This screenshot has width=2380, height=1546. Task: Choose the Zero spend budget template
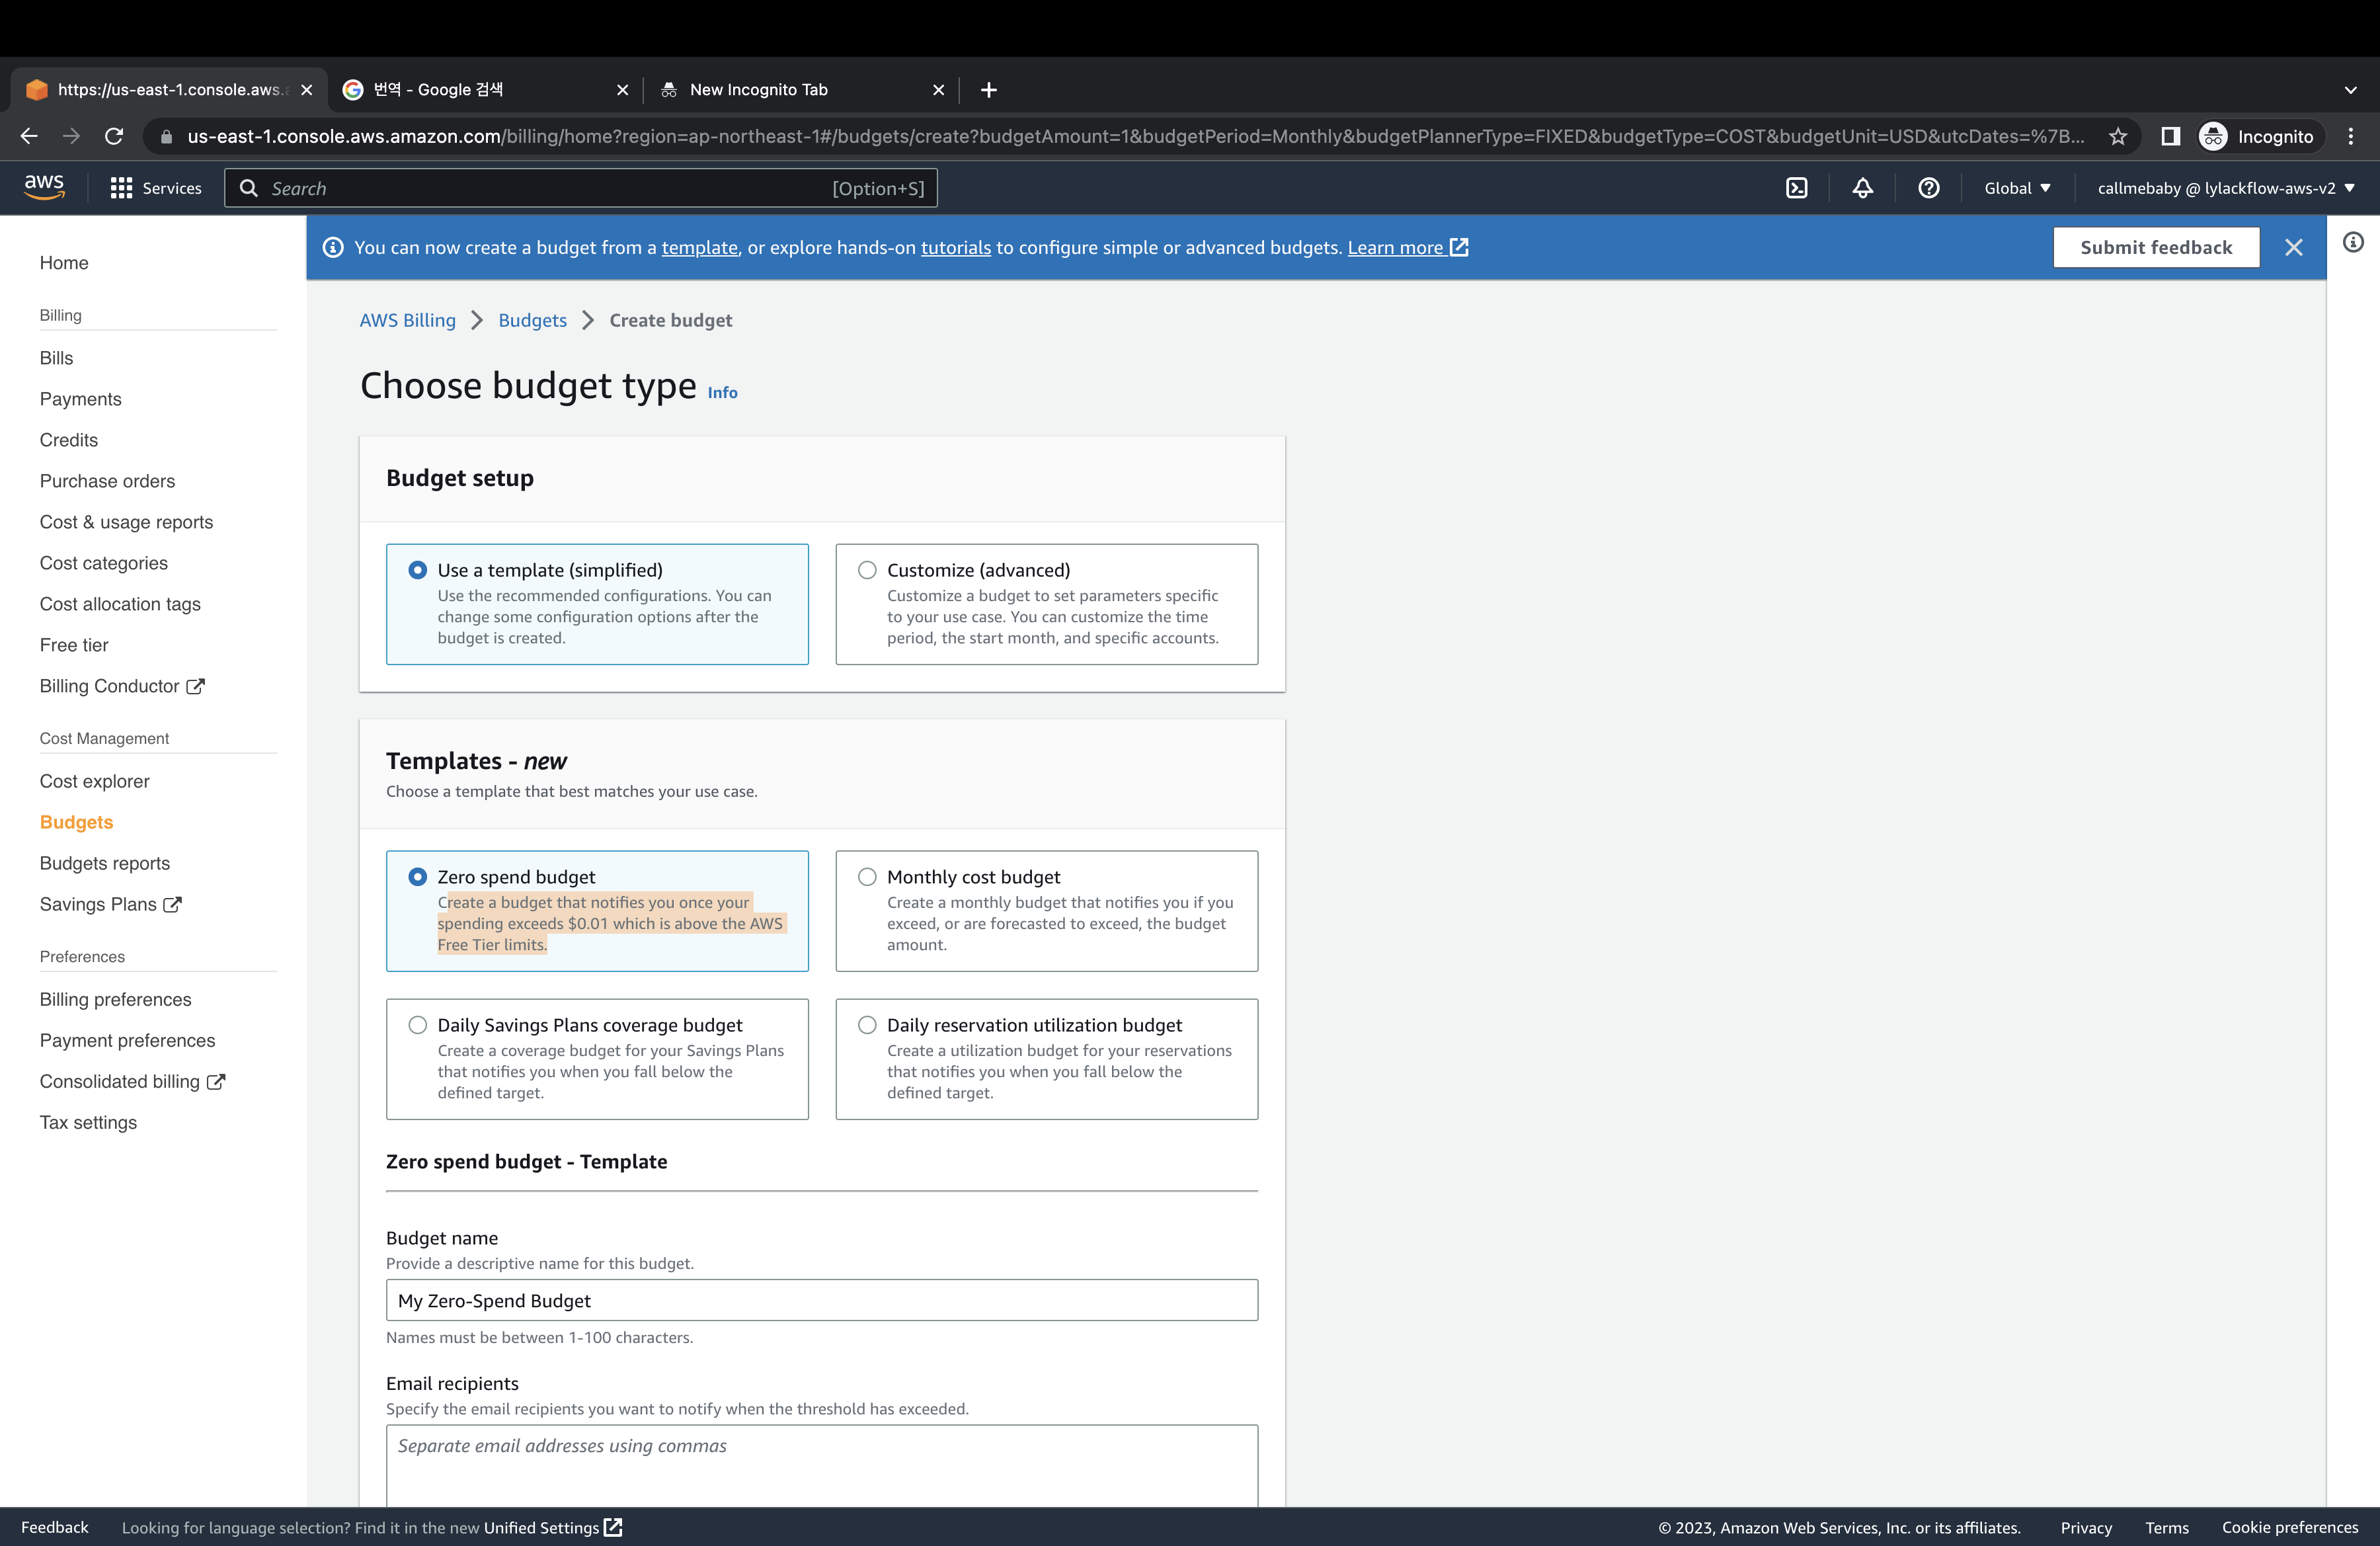tap(597, 910)
